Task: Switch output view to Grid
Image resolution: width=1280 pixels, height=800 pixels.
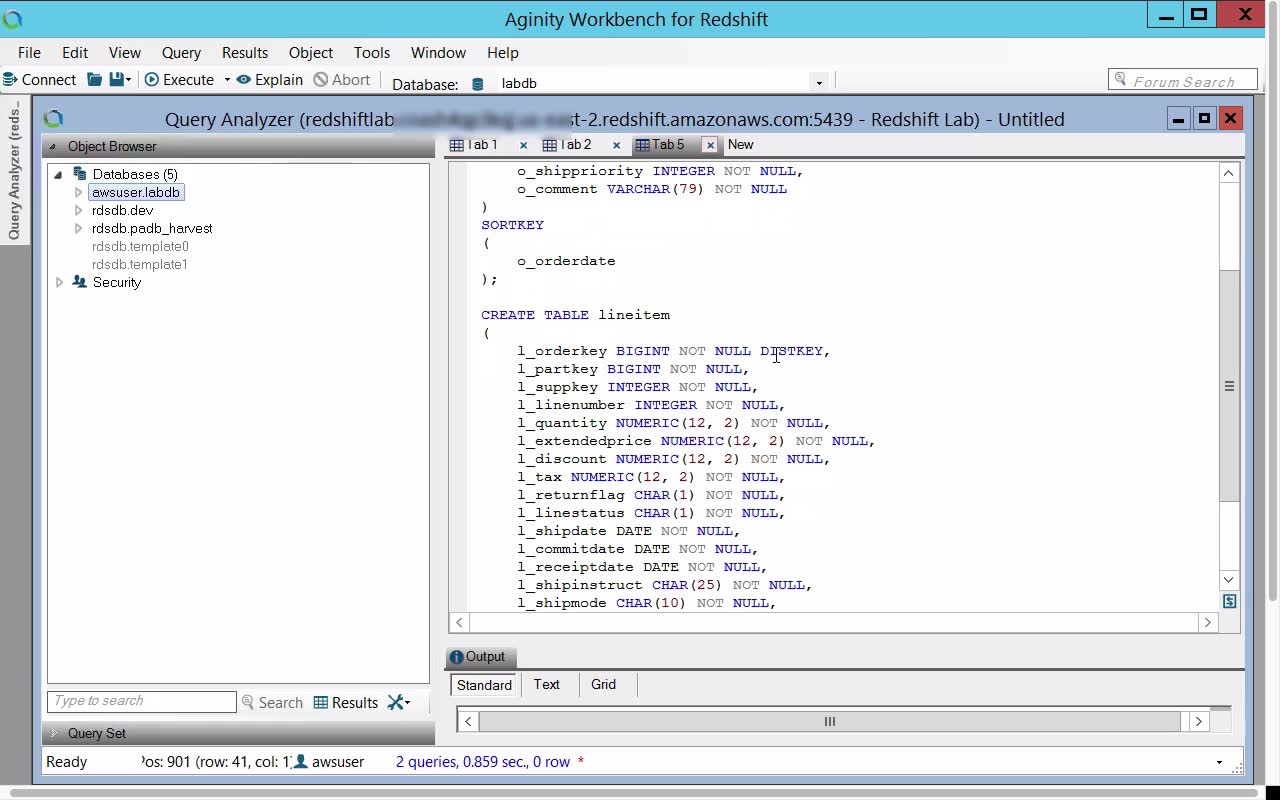Action: coord(604,685)
